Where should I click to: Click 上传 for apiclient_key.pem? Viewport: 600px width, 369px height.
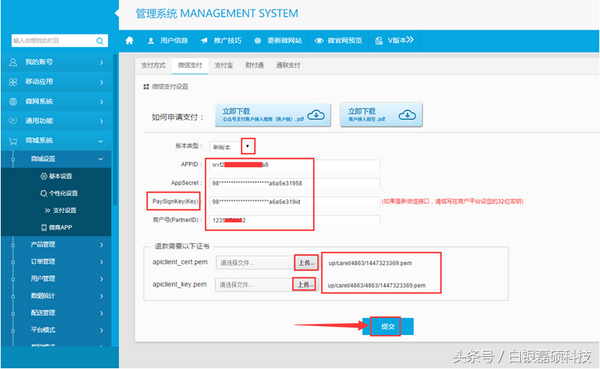(x=305, y=285)
